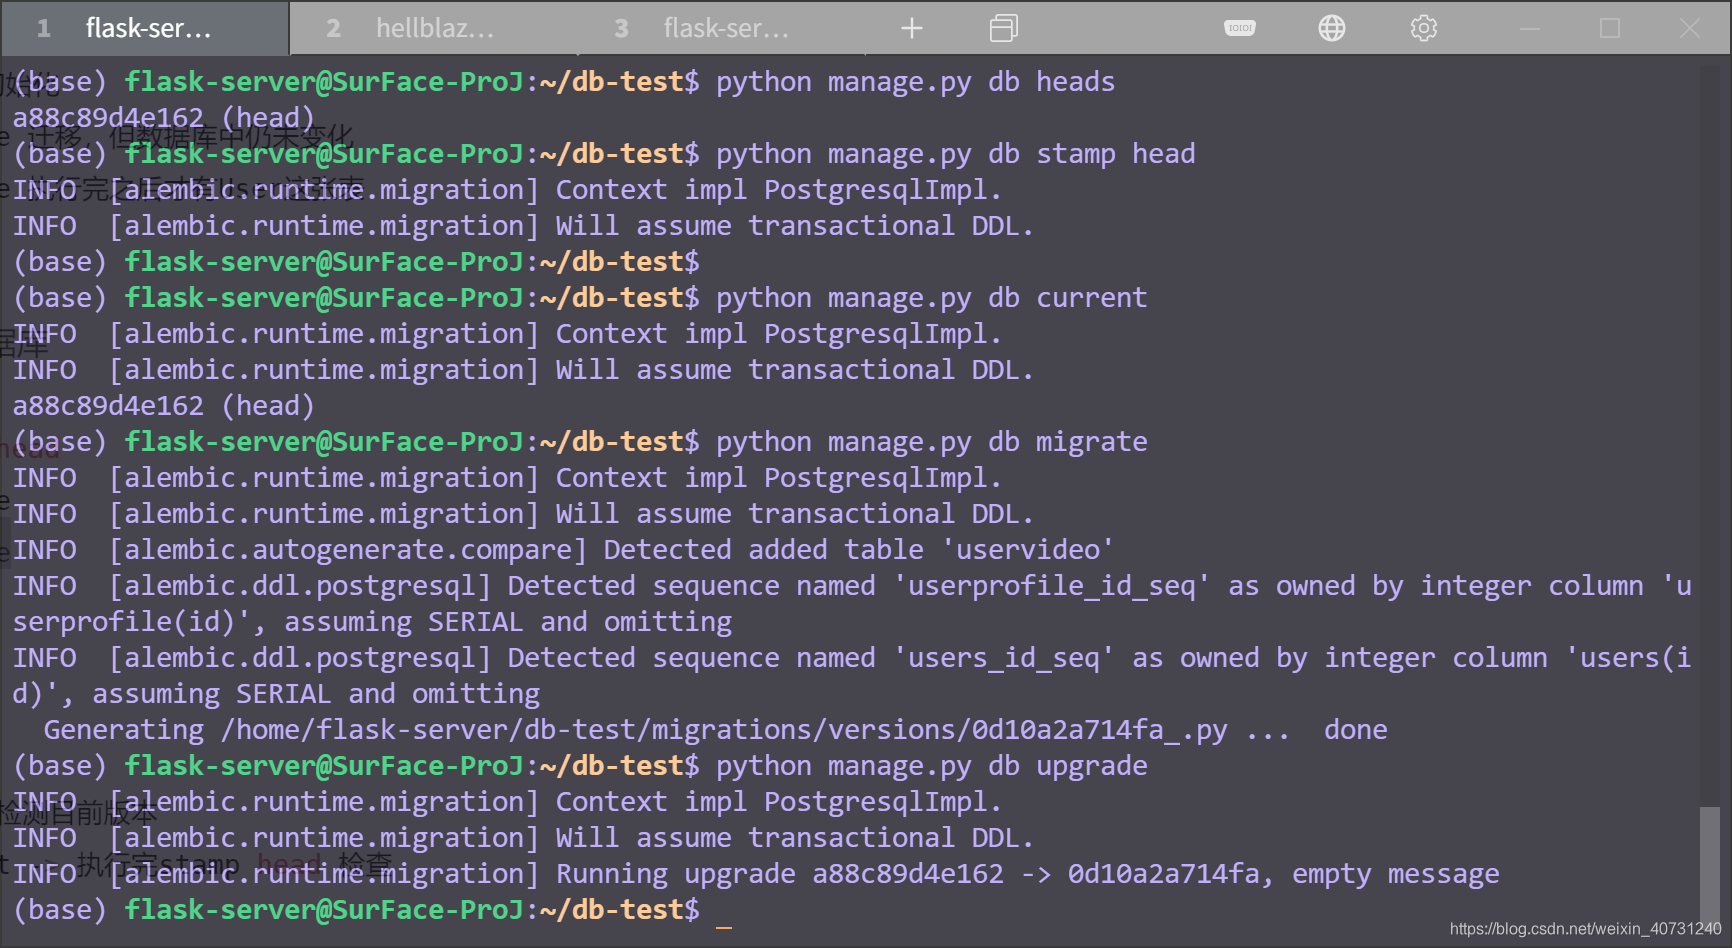Click the Running upgrade INFO log line
The height and width of the screenshot is (948, 1732).
coord(750,873)
